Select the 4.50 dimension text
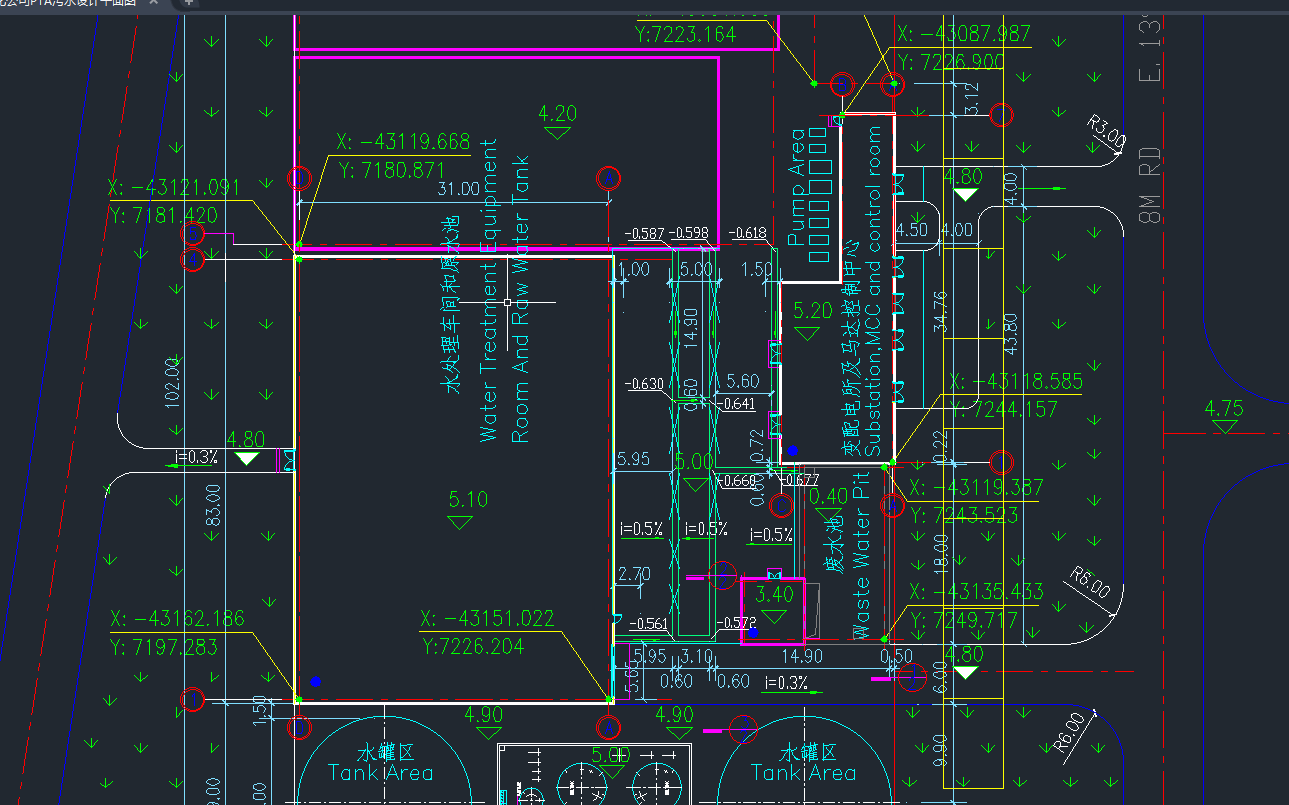This screenshot has width=1289, height=805. (912, 230)
